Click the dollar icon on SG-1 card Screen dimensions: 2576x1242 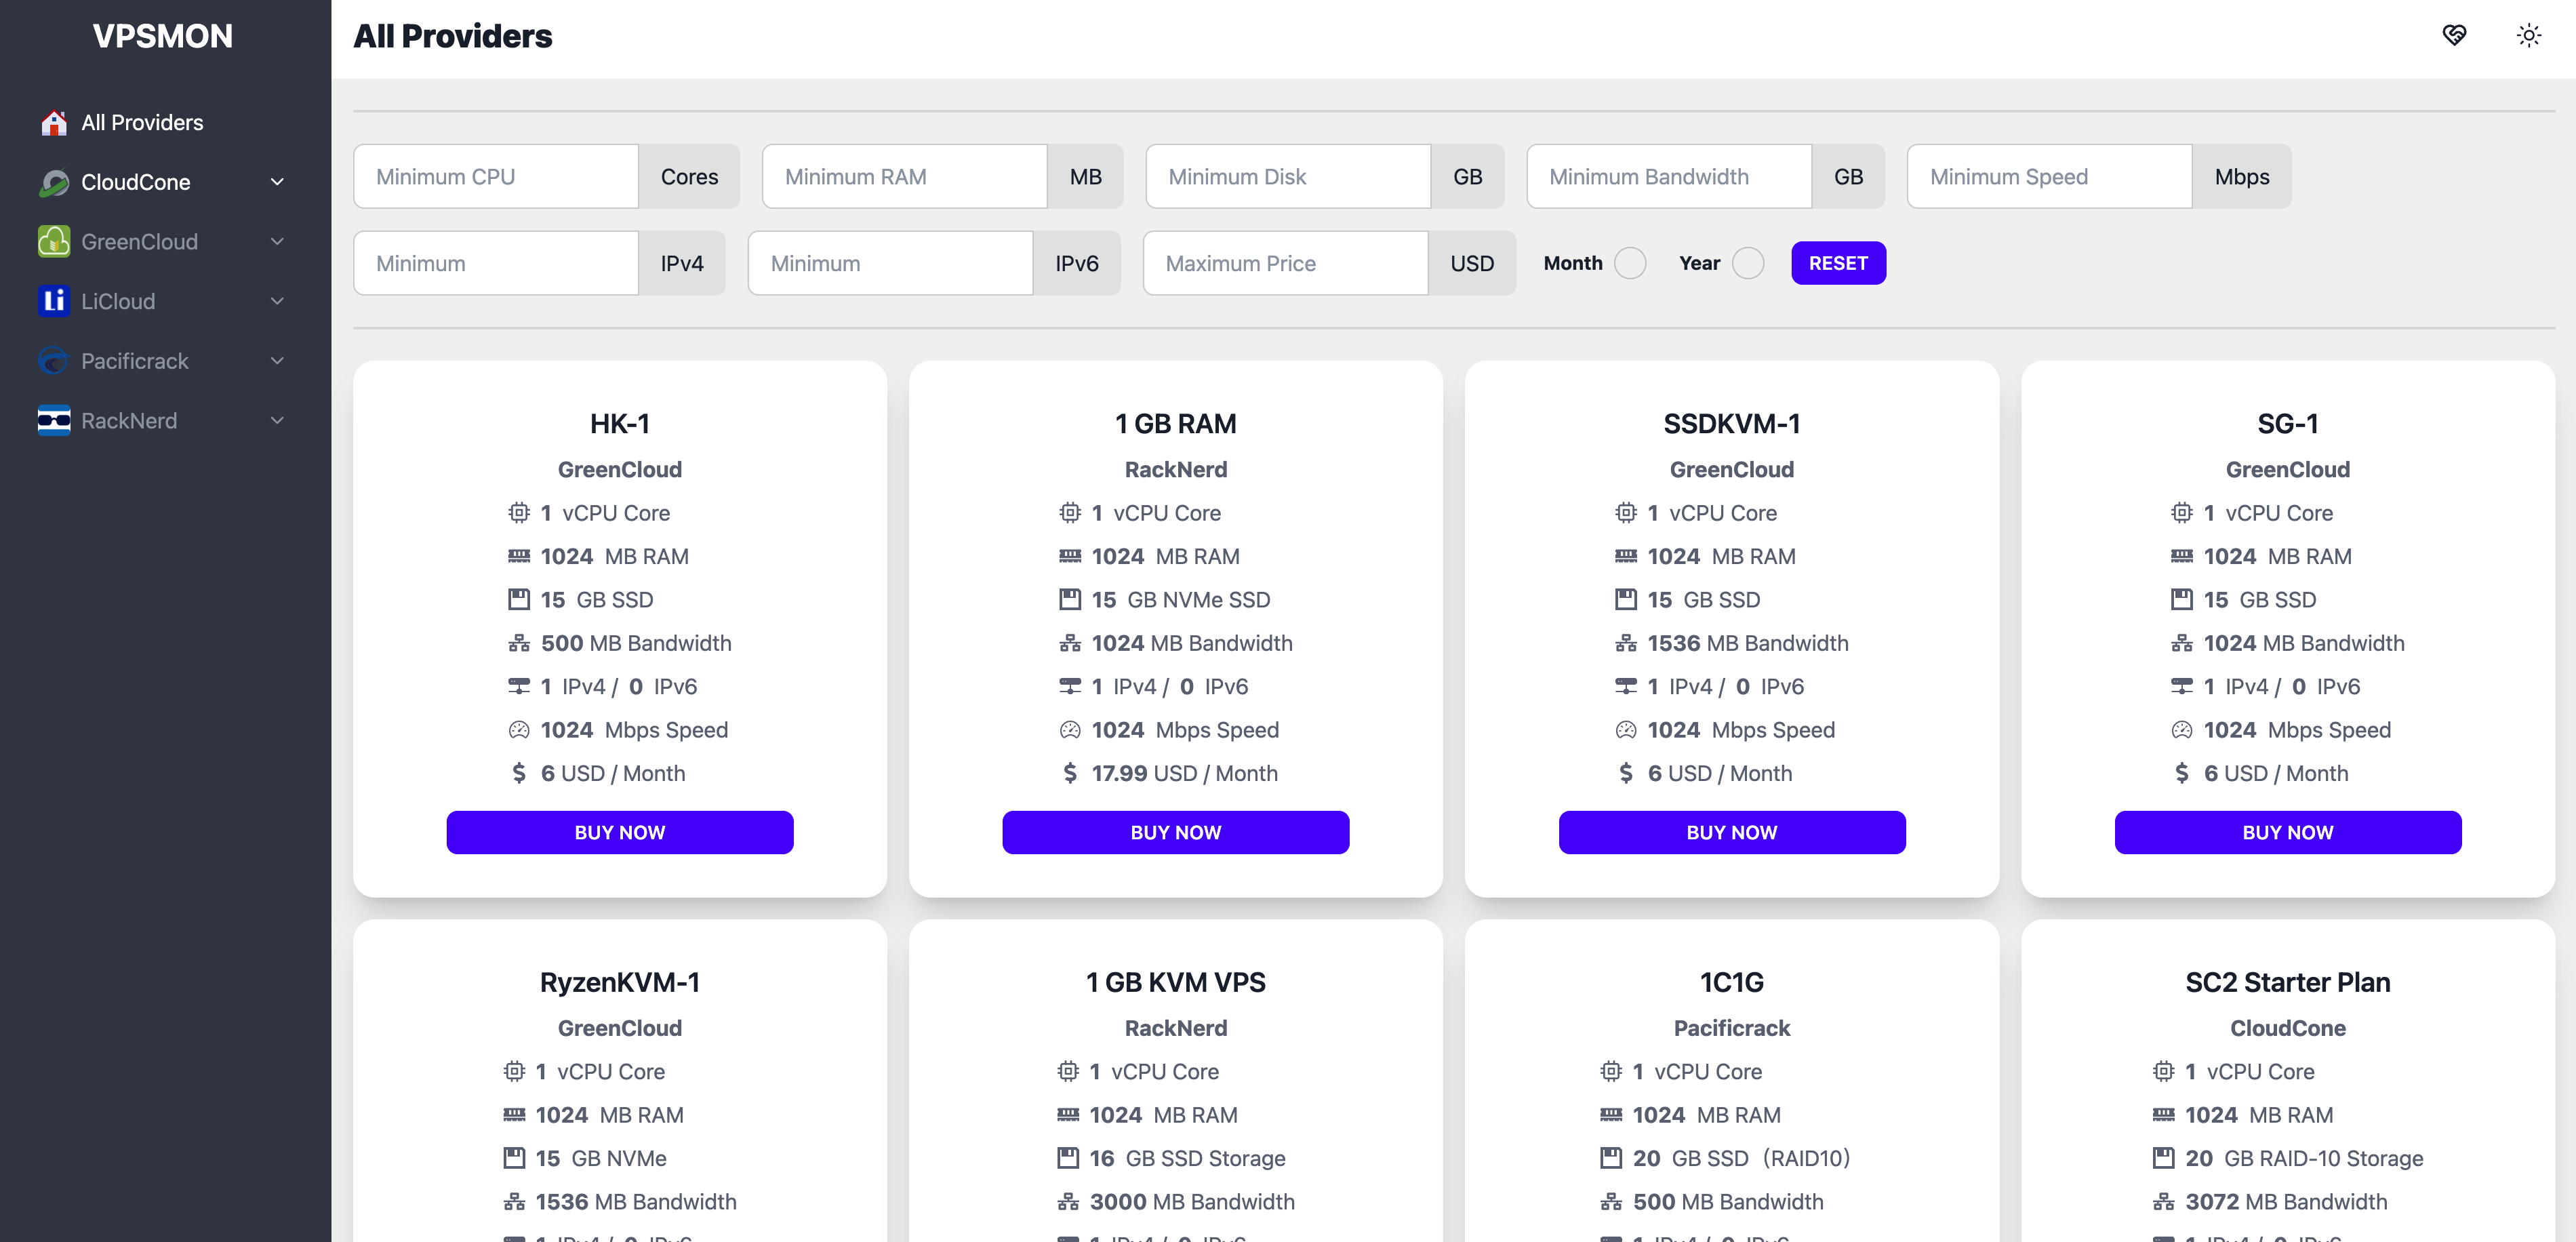tap(2182, 773)
